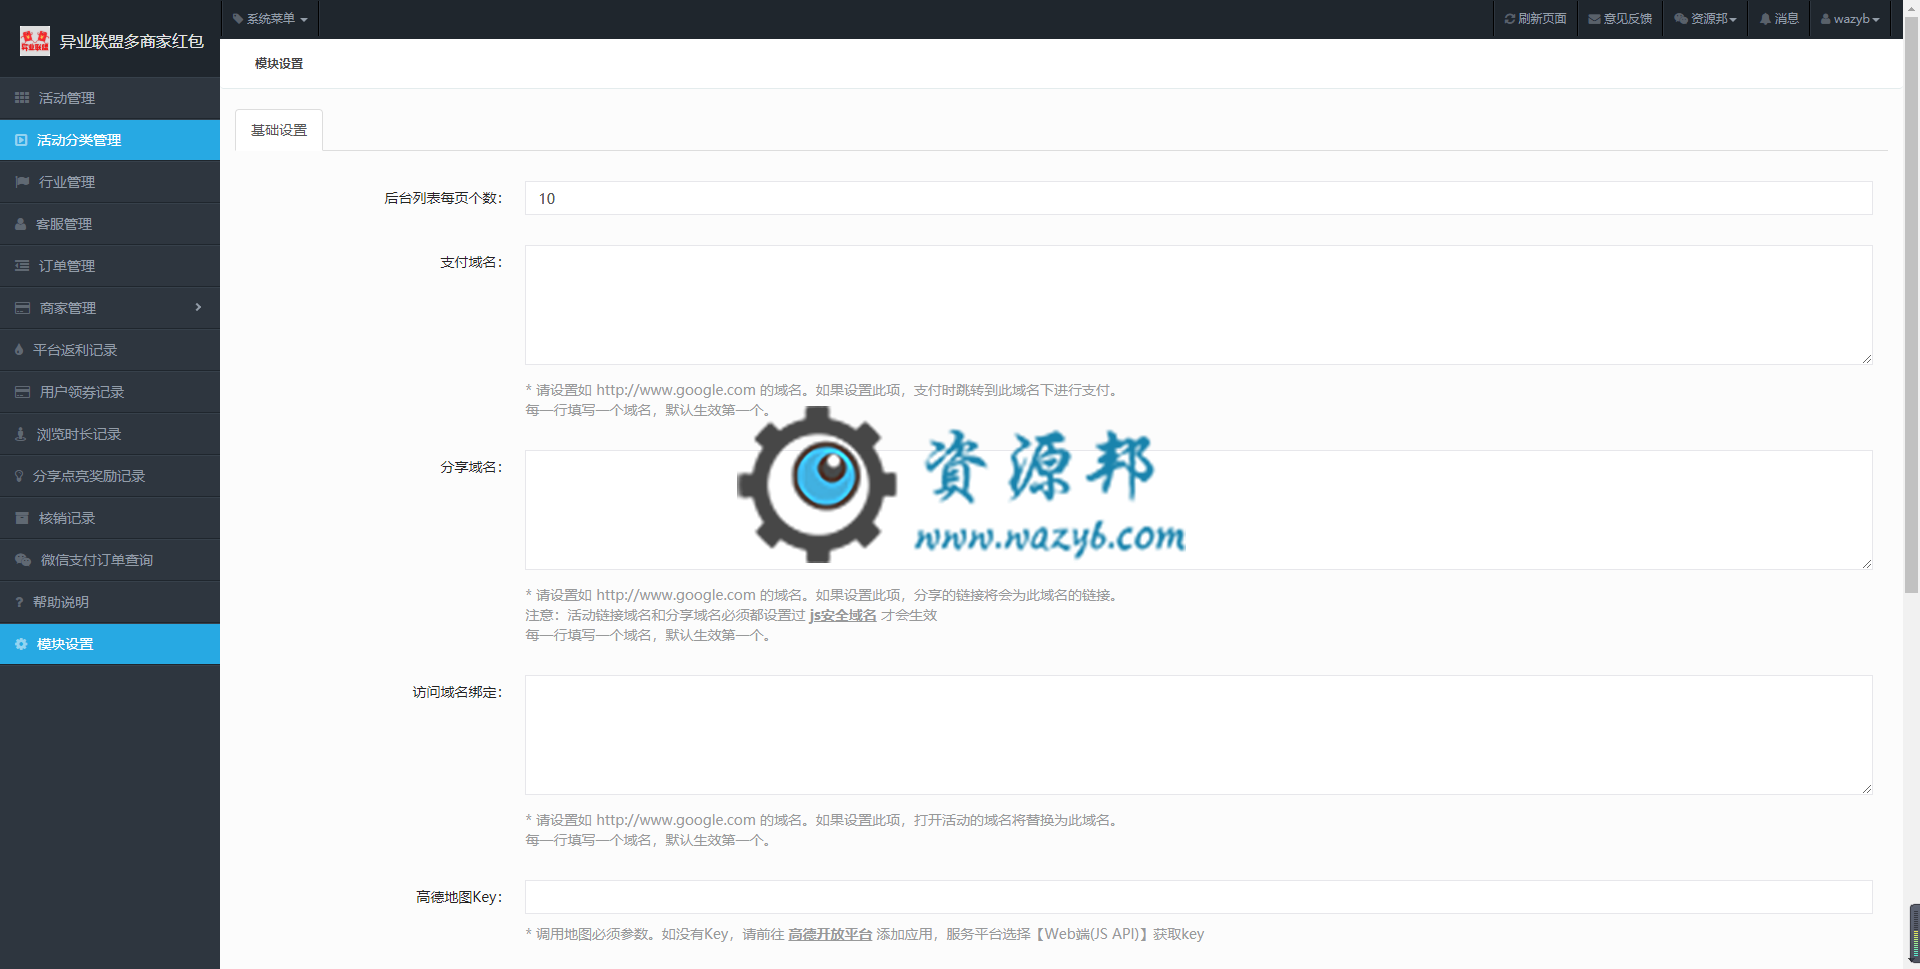
Task: Open 分享点亮奖励记录 in the sidebar
Action: tap(110, 476)
